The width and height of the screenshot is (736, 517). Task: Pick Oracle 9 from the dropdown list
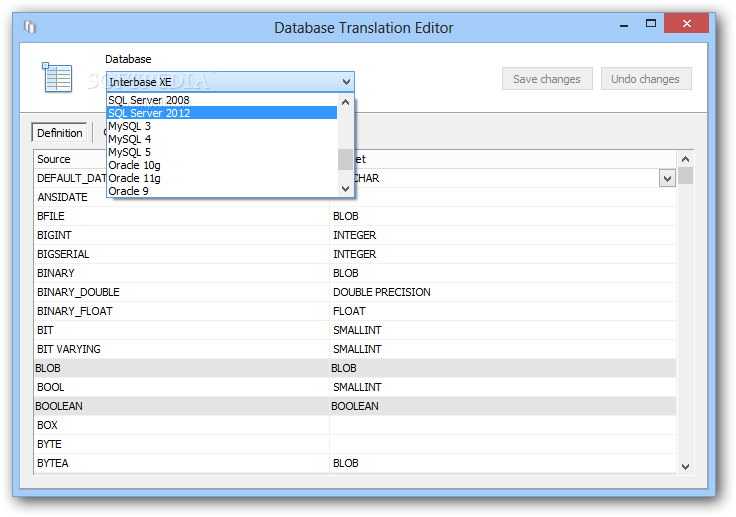222,191
